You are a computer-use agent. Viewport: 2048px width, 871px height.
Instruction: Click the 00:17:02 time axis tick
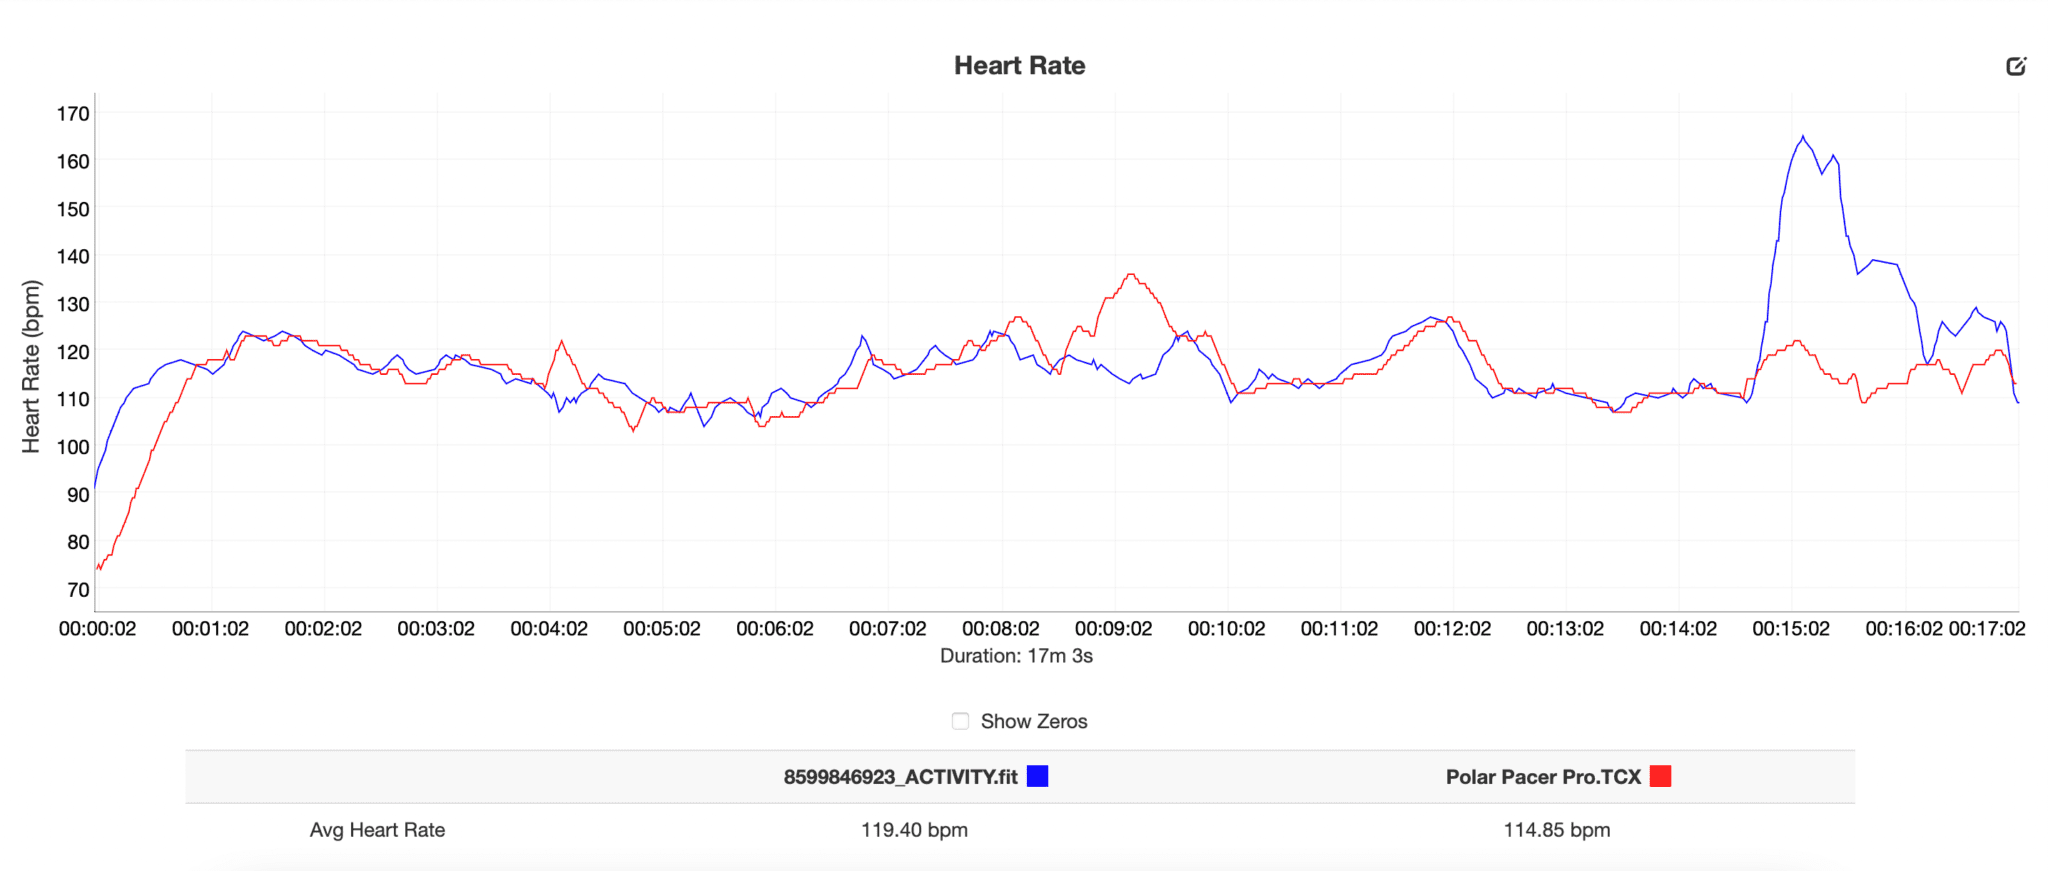(1987, 629)
